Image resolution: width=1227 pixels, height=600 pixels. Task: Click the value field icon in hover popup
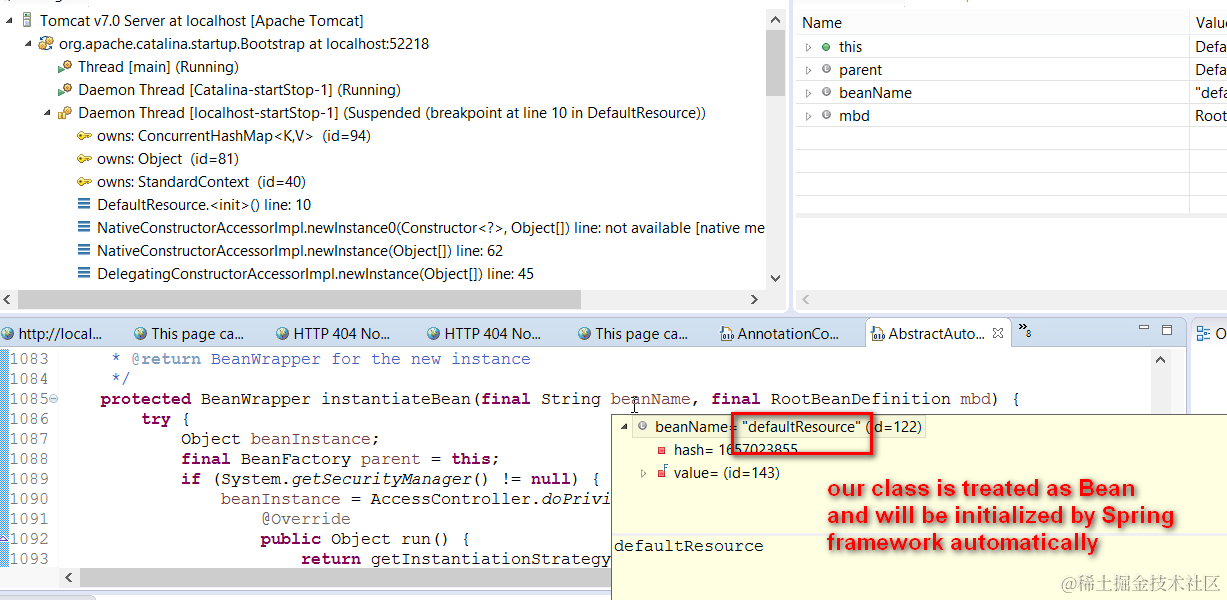[x=662, y=472]
